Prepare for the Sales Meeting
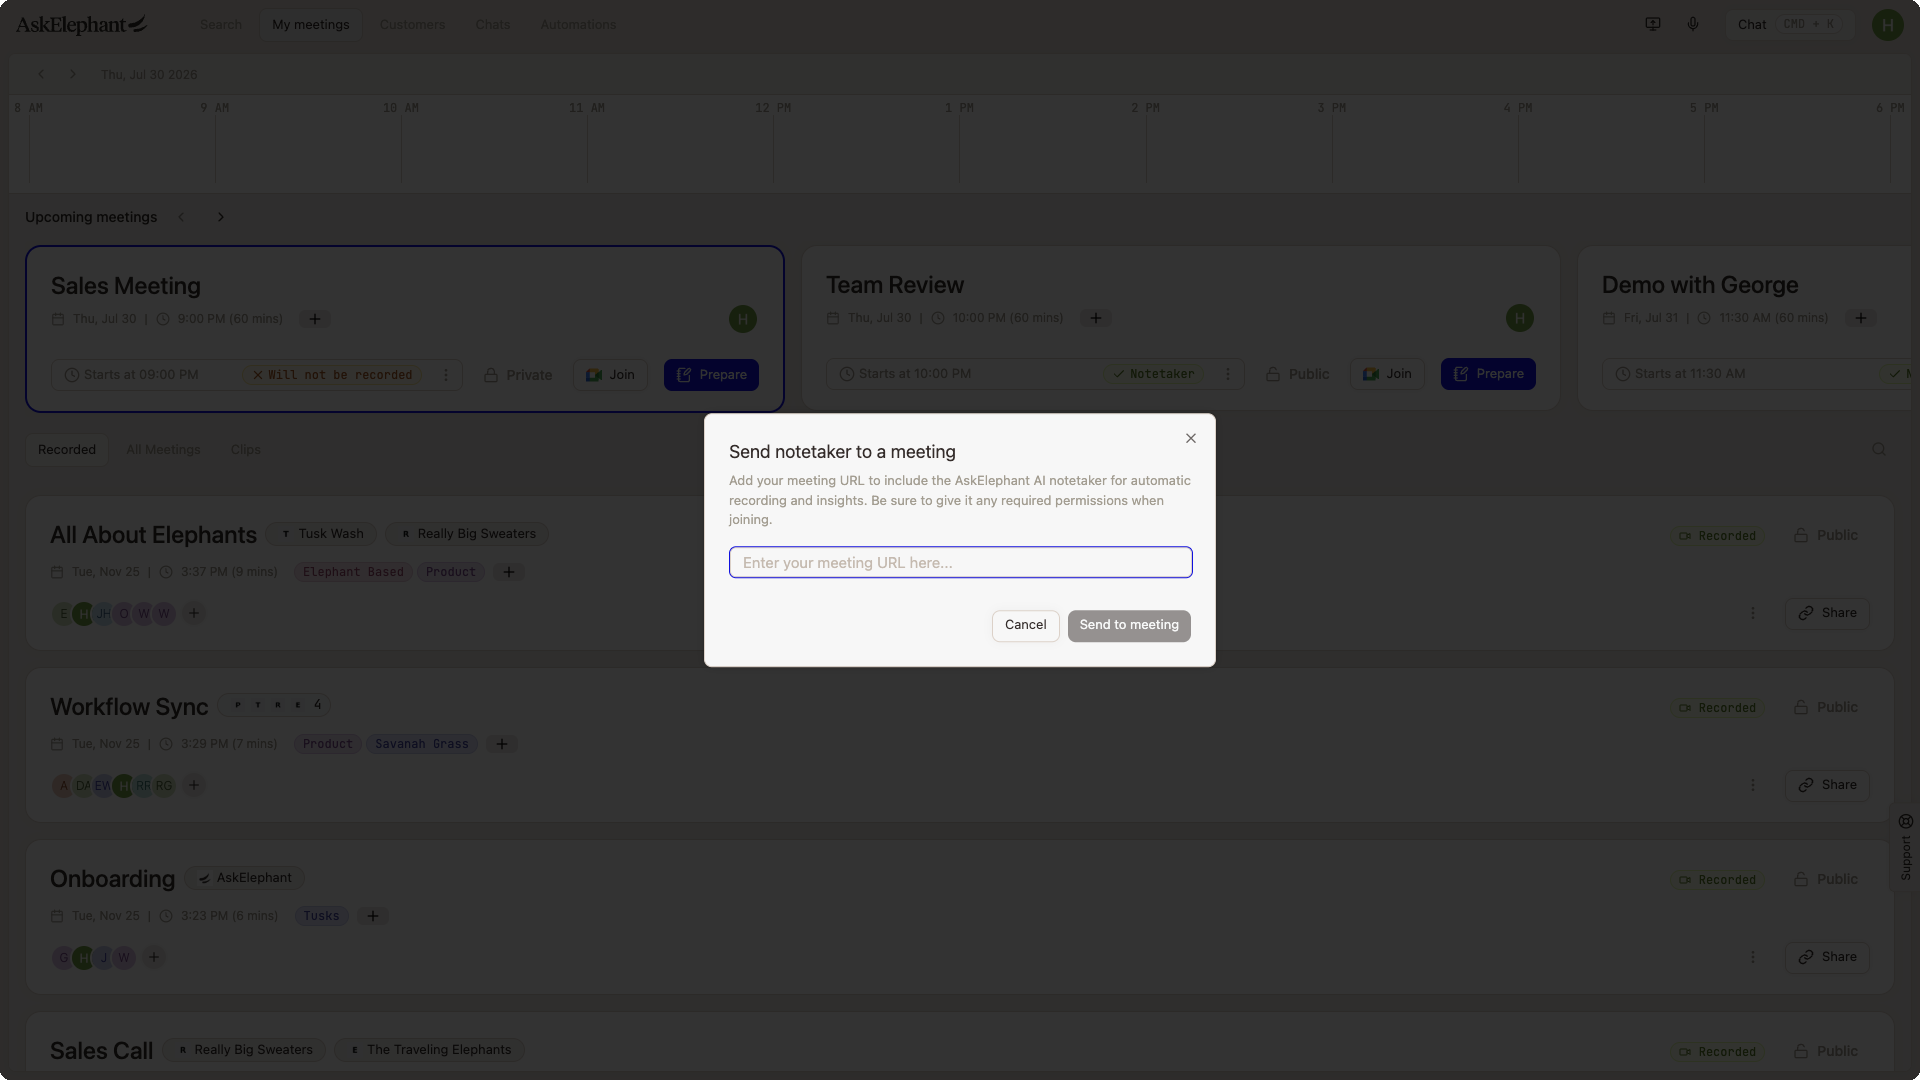The width and height of the screenshot is (1920, 1080). (x=711, y=375)
